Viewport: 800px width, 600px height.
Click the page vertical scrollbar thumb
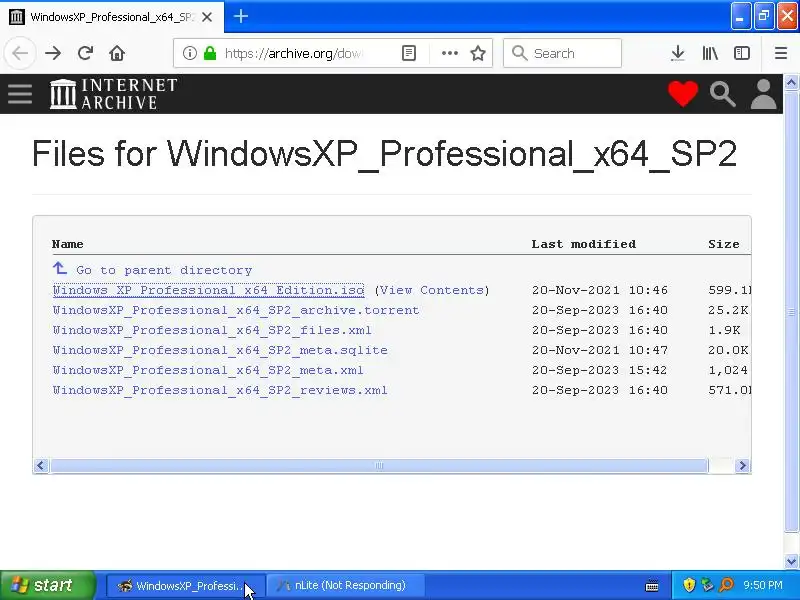point(791,311)
